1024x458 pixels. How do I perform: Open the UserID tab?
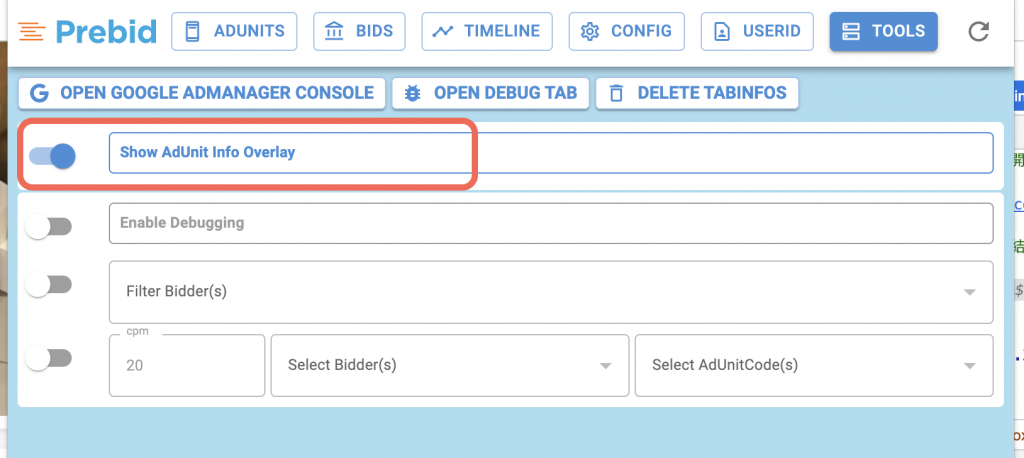757,31
